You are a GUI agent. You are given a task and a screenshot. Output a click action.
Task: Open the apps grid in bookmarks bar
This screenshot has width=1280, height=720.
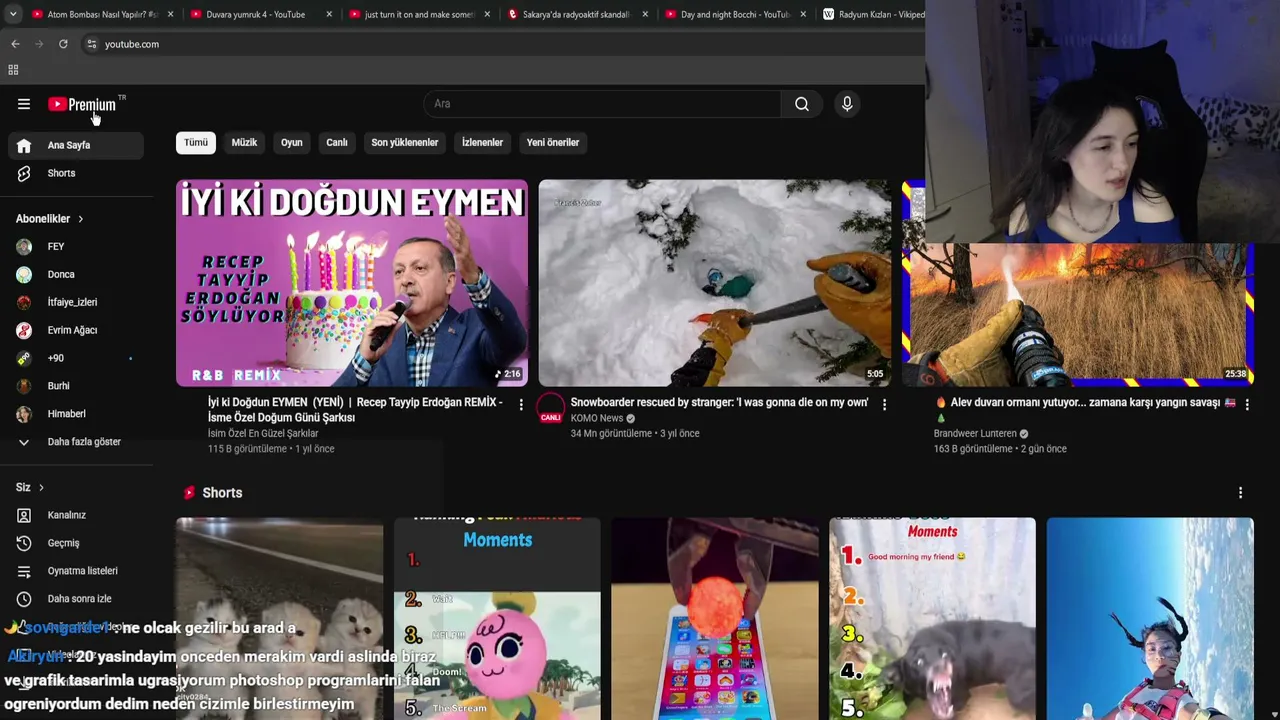point(13,70)
